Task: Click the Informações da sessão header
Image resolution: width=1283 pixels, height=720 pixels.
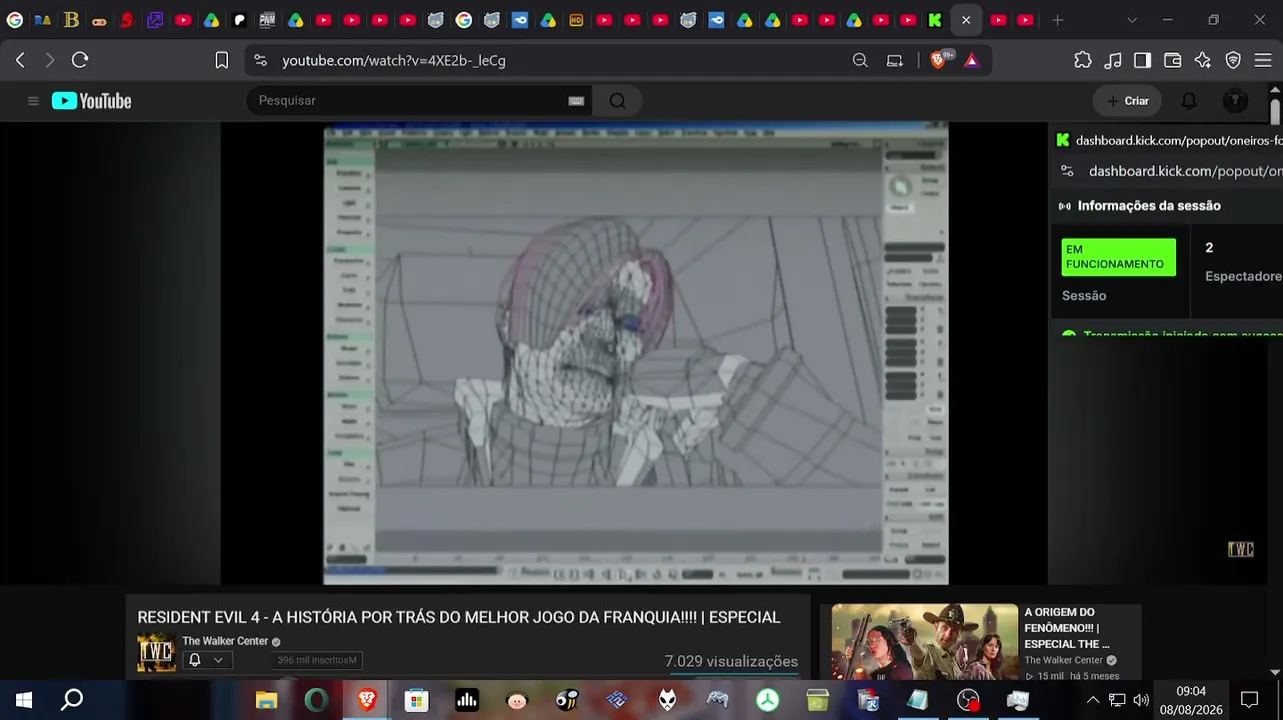Action: tap(1149, 205)
